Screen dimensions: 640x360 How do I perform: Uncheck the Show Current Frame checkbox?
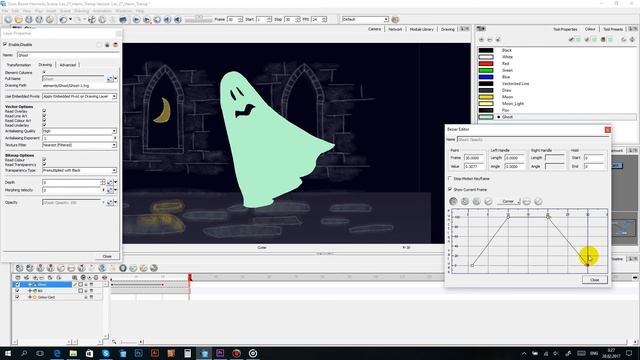pyautogui.click(x=450, y=189)
